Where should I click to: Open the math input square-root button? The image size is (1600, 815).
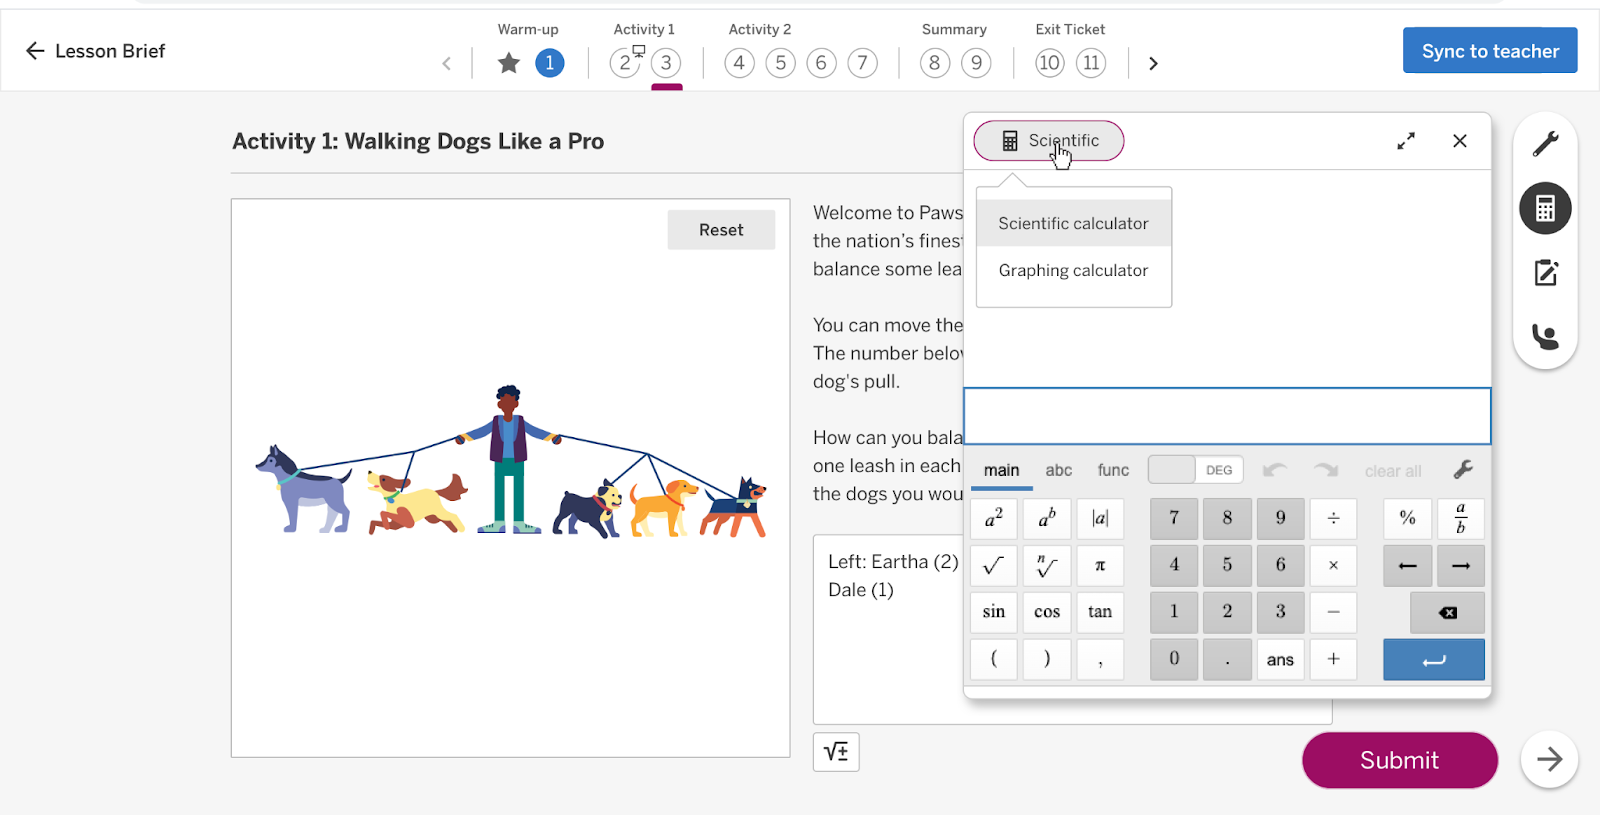click(x=836, y=752)
